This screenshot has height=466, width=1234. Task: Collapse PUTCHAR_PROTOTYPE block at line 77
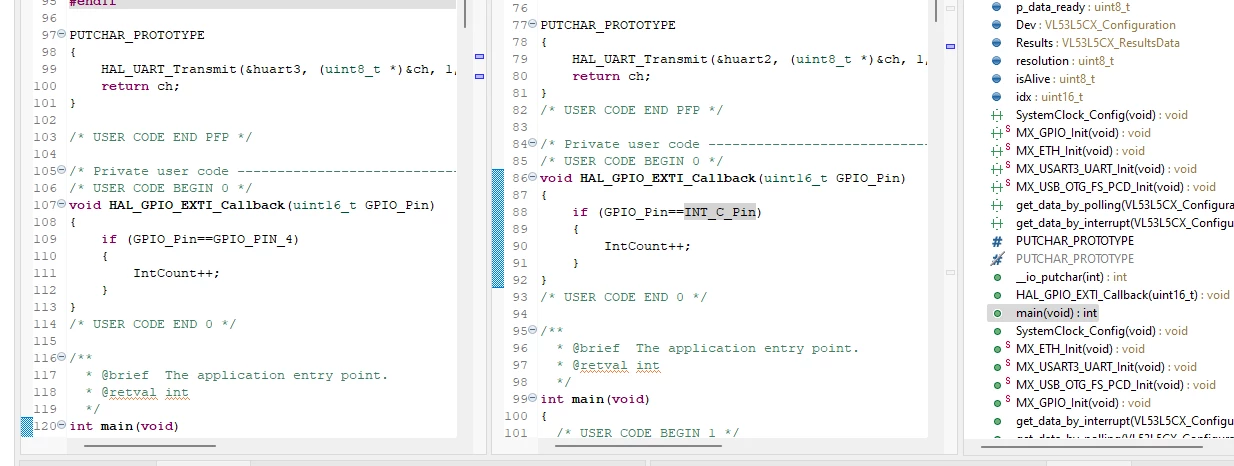(533, 25)
